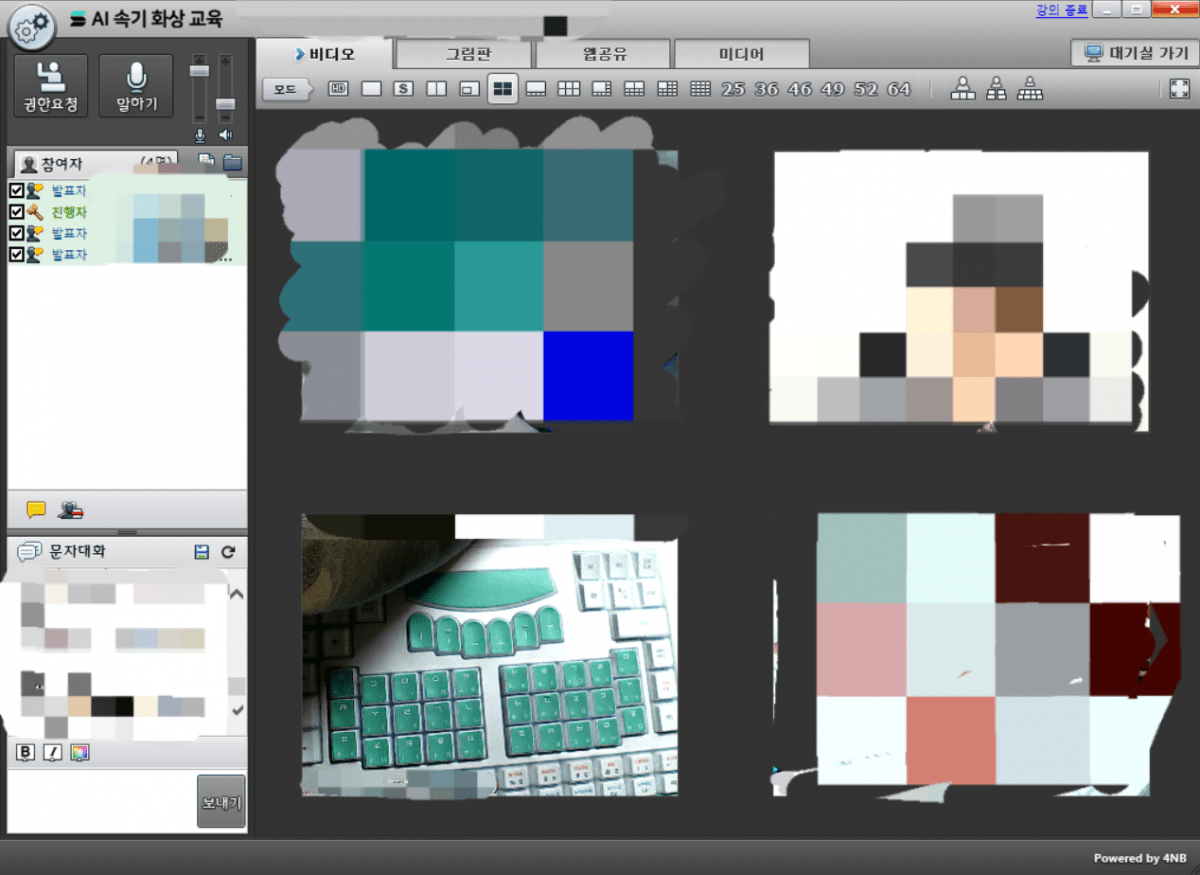Refresh the 문자대화 chat panel

coord(228,552)
